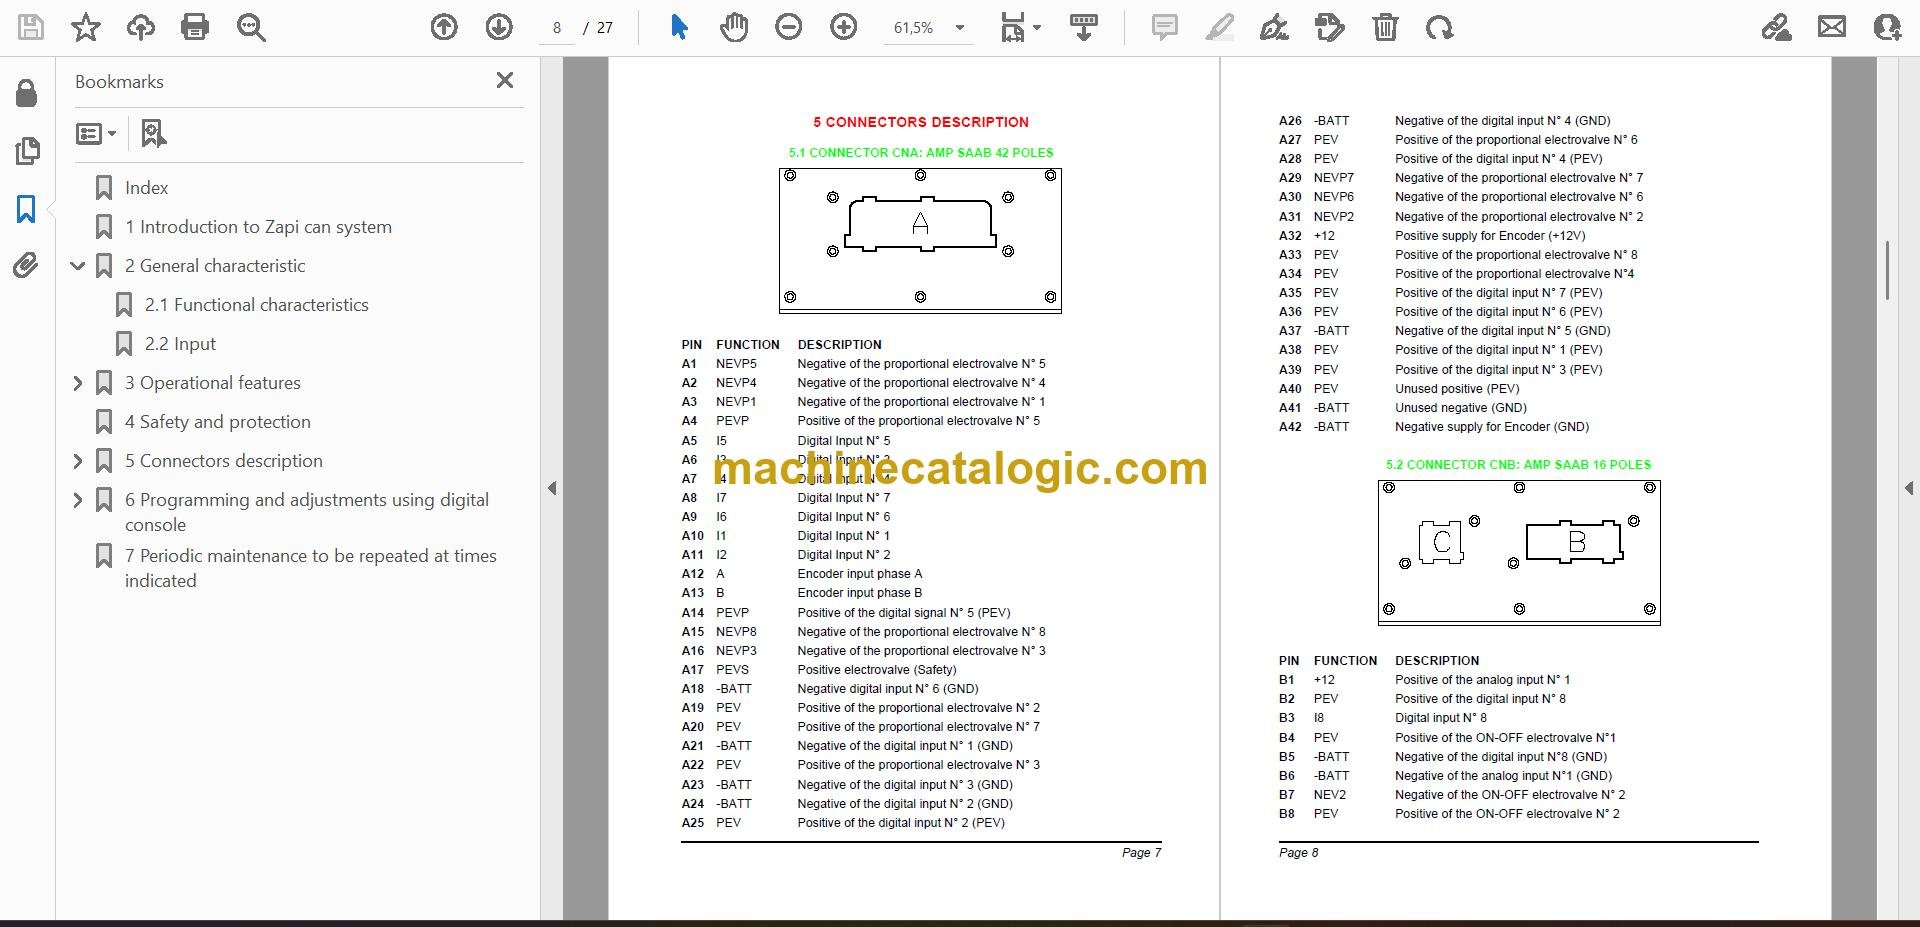Screen dimensions: 1920x927
Task: Click the 'Positive electrovalve (Safety)' description
Action: [x=876, y=670]
